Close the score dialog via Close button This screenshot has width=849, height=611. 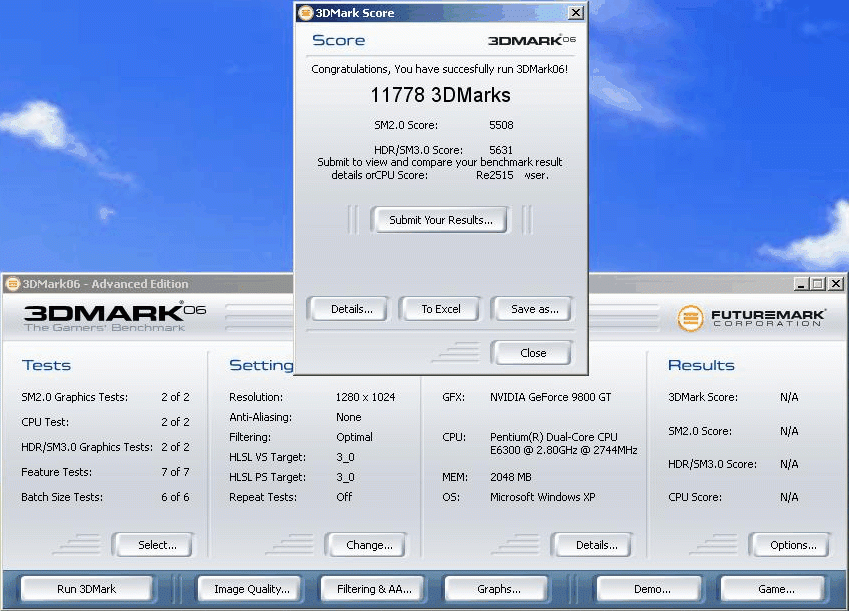pyautogui.click(x=532, y=353)
